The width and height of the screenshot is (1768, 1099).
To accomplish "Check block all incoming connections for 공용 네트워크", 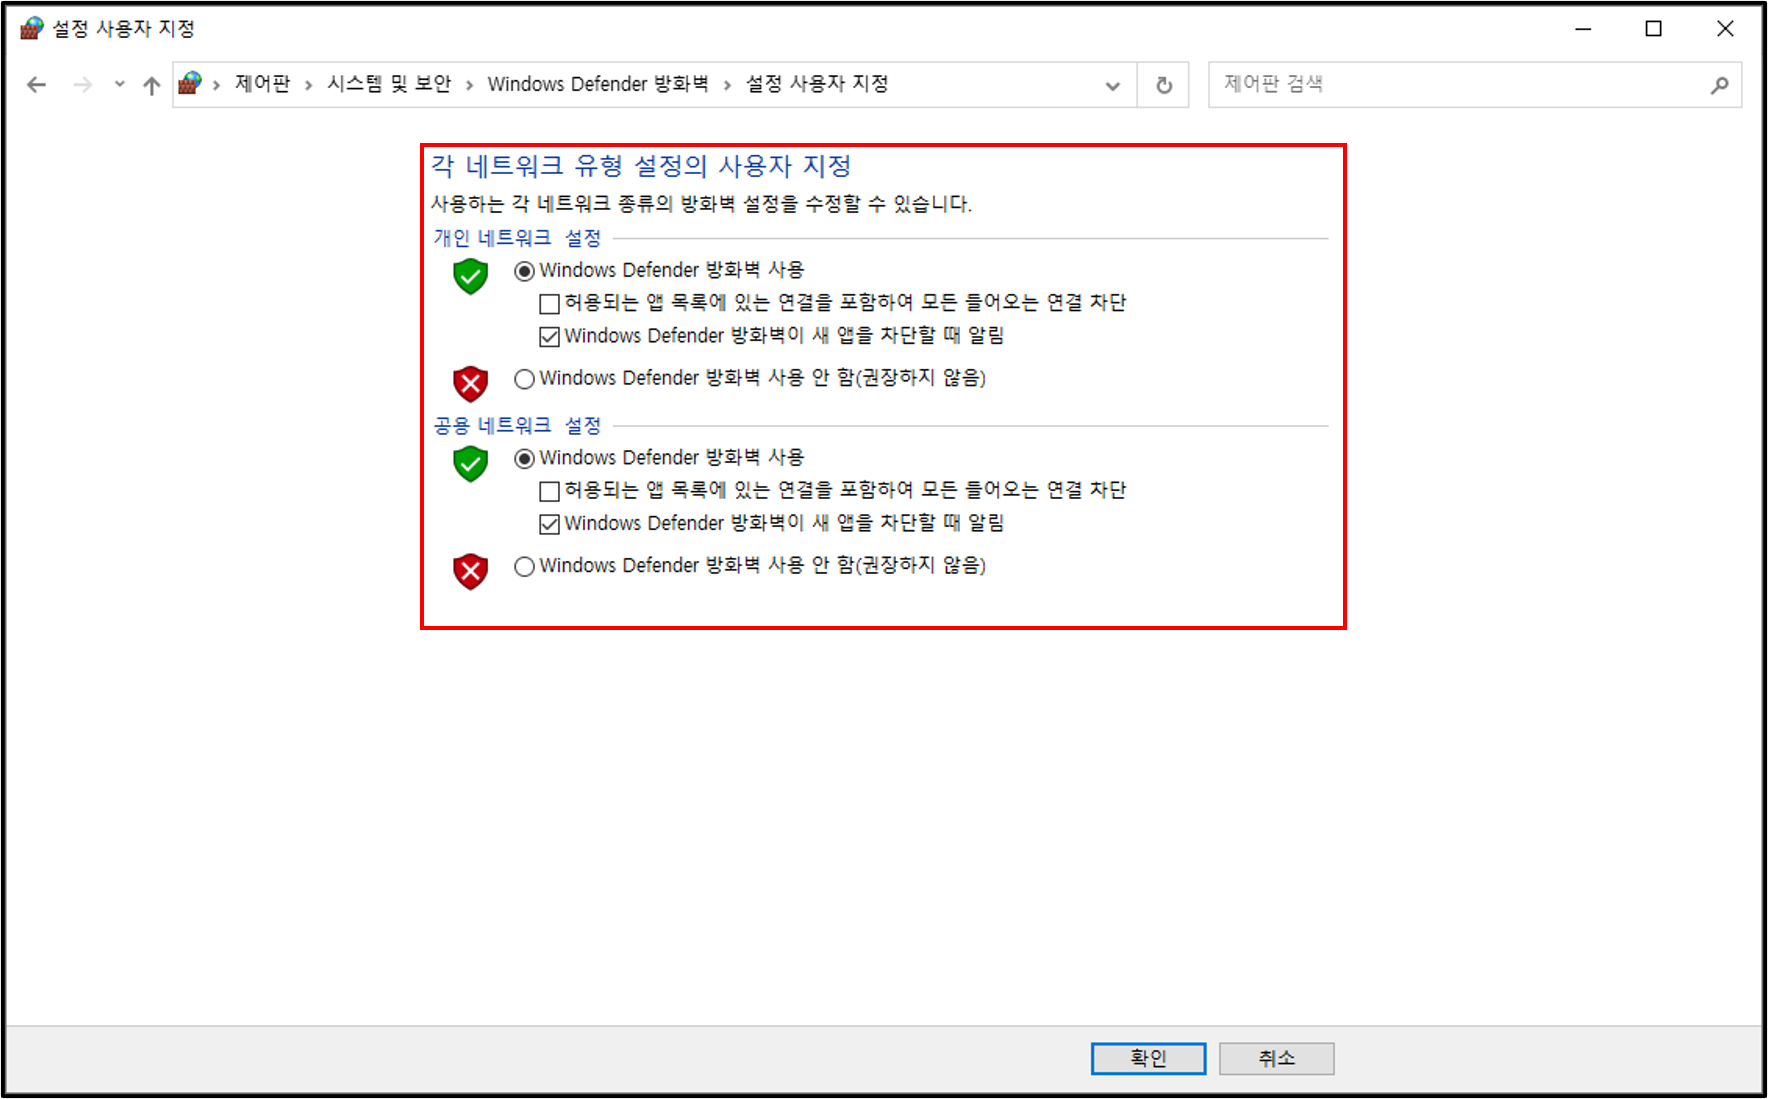I will pos(549,491).
